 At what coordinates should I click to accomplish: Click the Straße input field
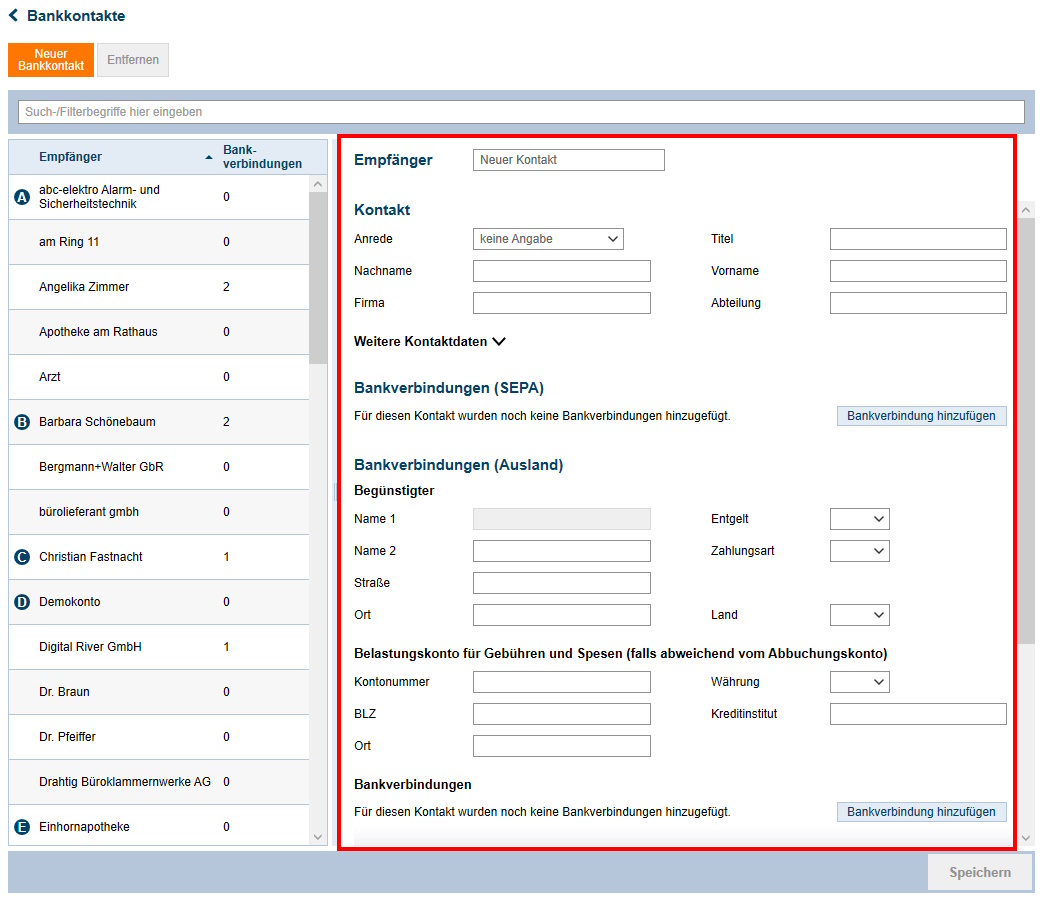click(x=562, y=583)
